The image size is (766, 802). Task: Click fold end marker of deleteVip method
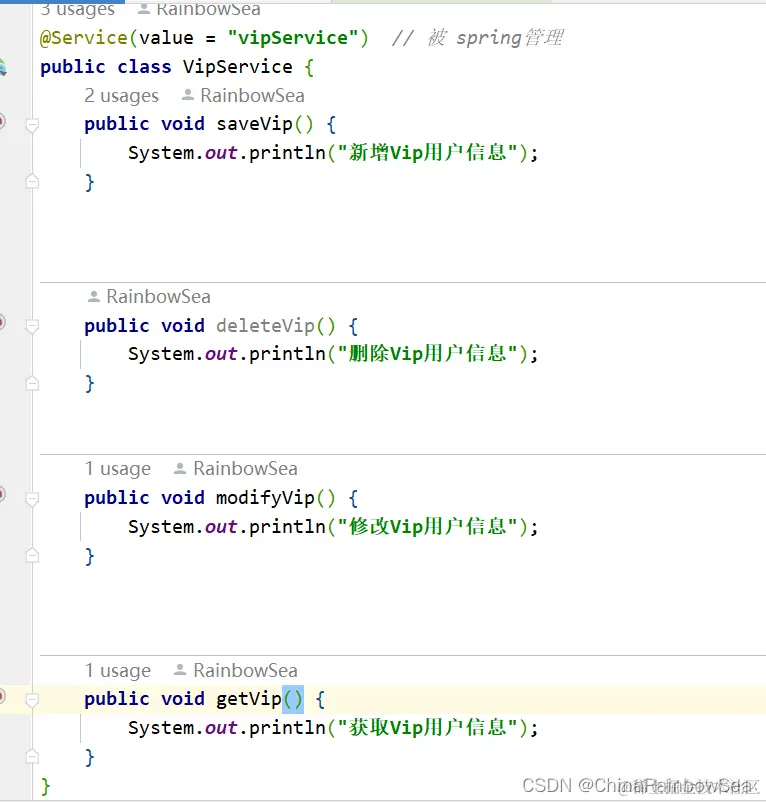coord(32,383)
